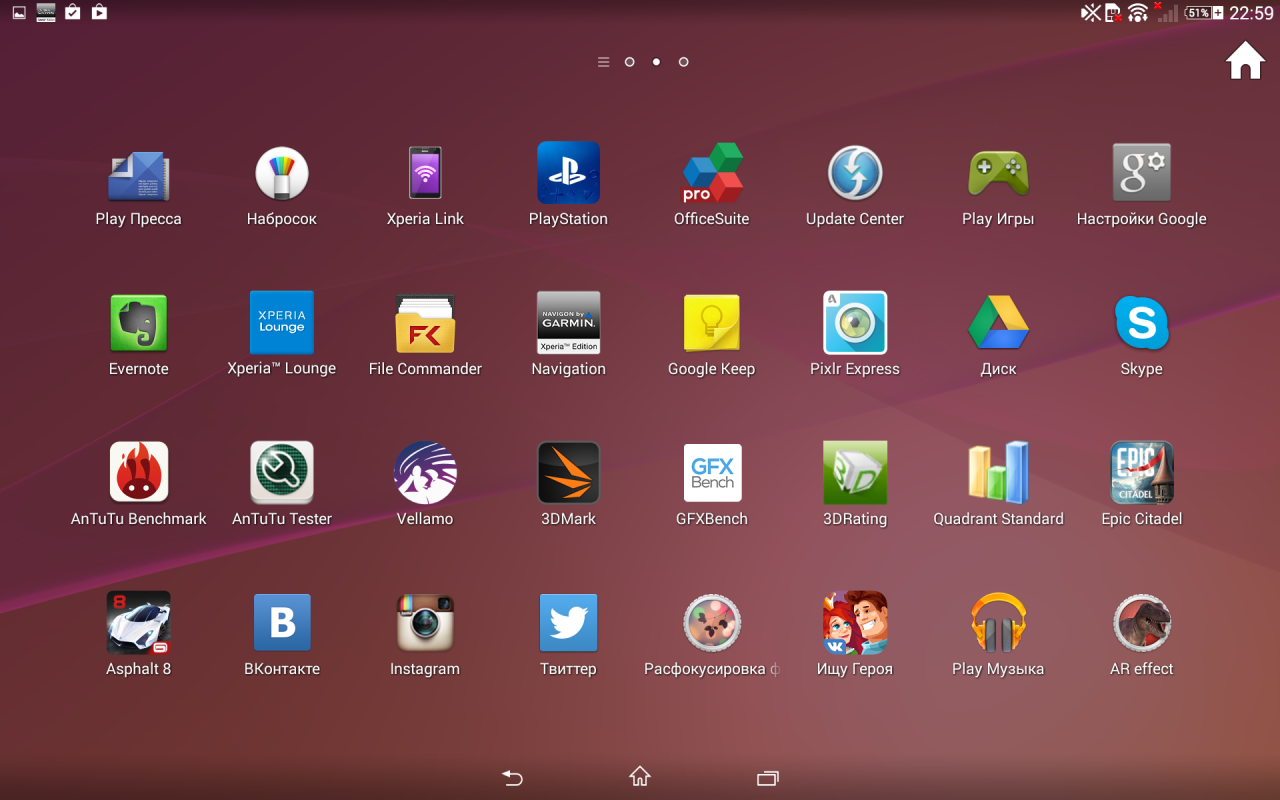This screenshot has width=1280, height=800.
Task: Tap the Wi-Fi status icon
Action: [1138, 13]
